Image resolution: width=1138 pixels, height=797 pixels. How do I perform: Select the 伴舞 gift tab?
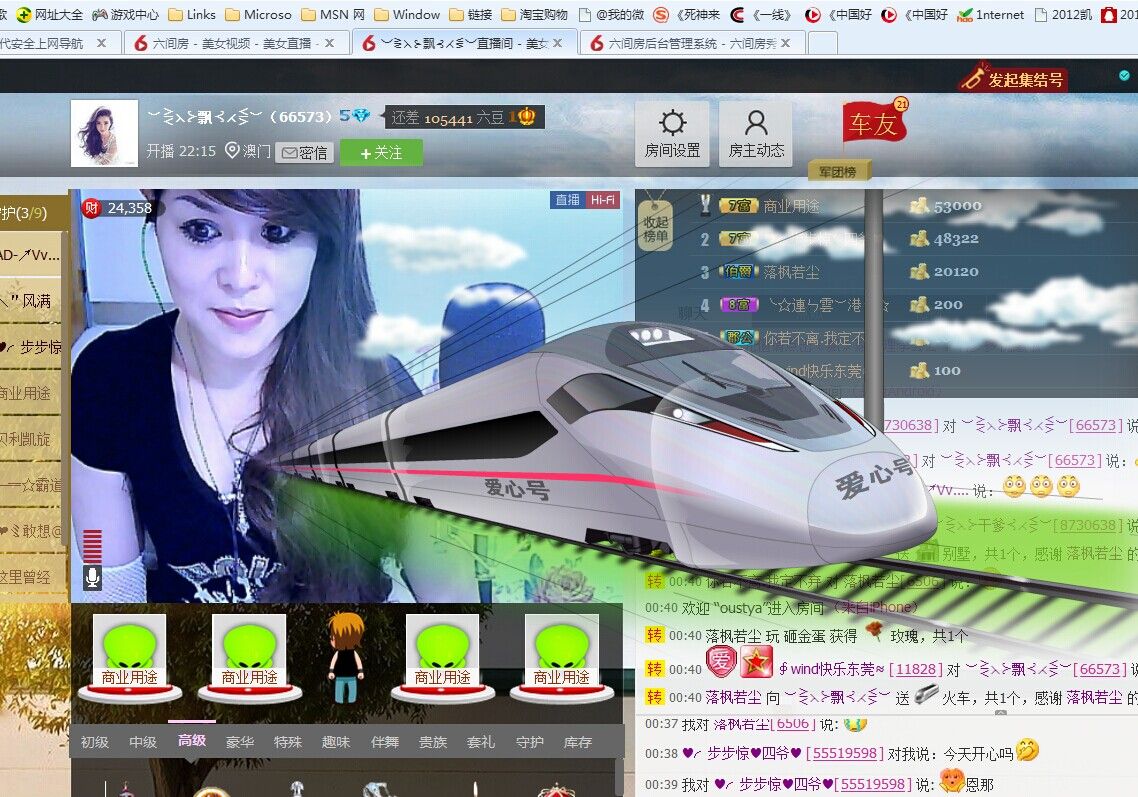[385, 742]
